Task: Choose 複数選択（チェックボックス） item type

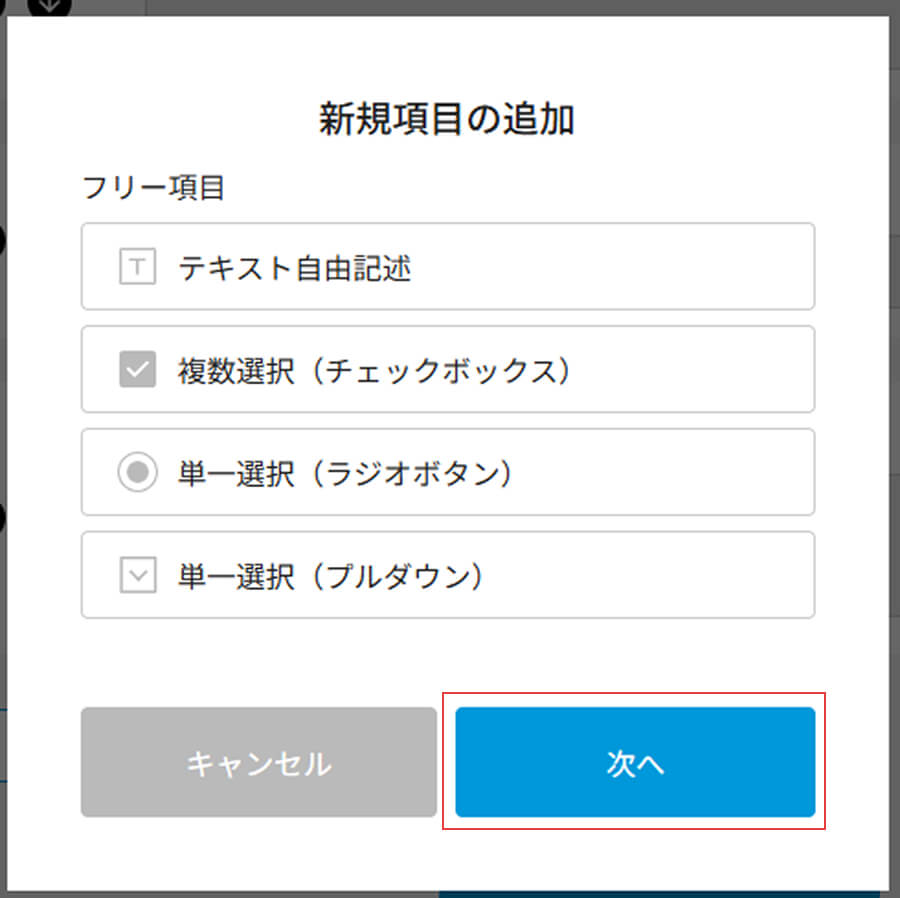Action: point(447,370)
